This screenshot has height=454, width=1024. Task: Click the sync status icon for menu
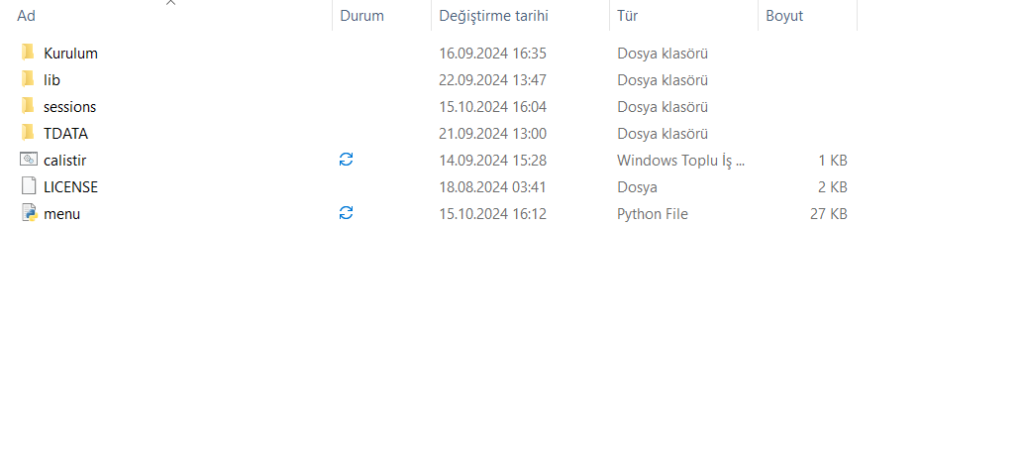point(346,213)
